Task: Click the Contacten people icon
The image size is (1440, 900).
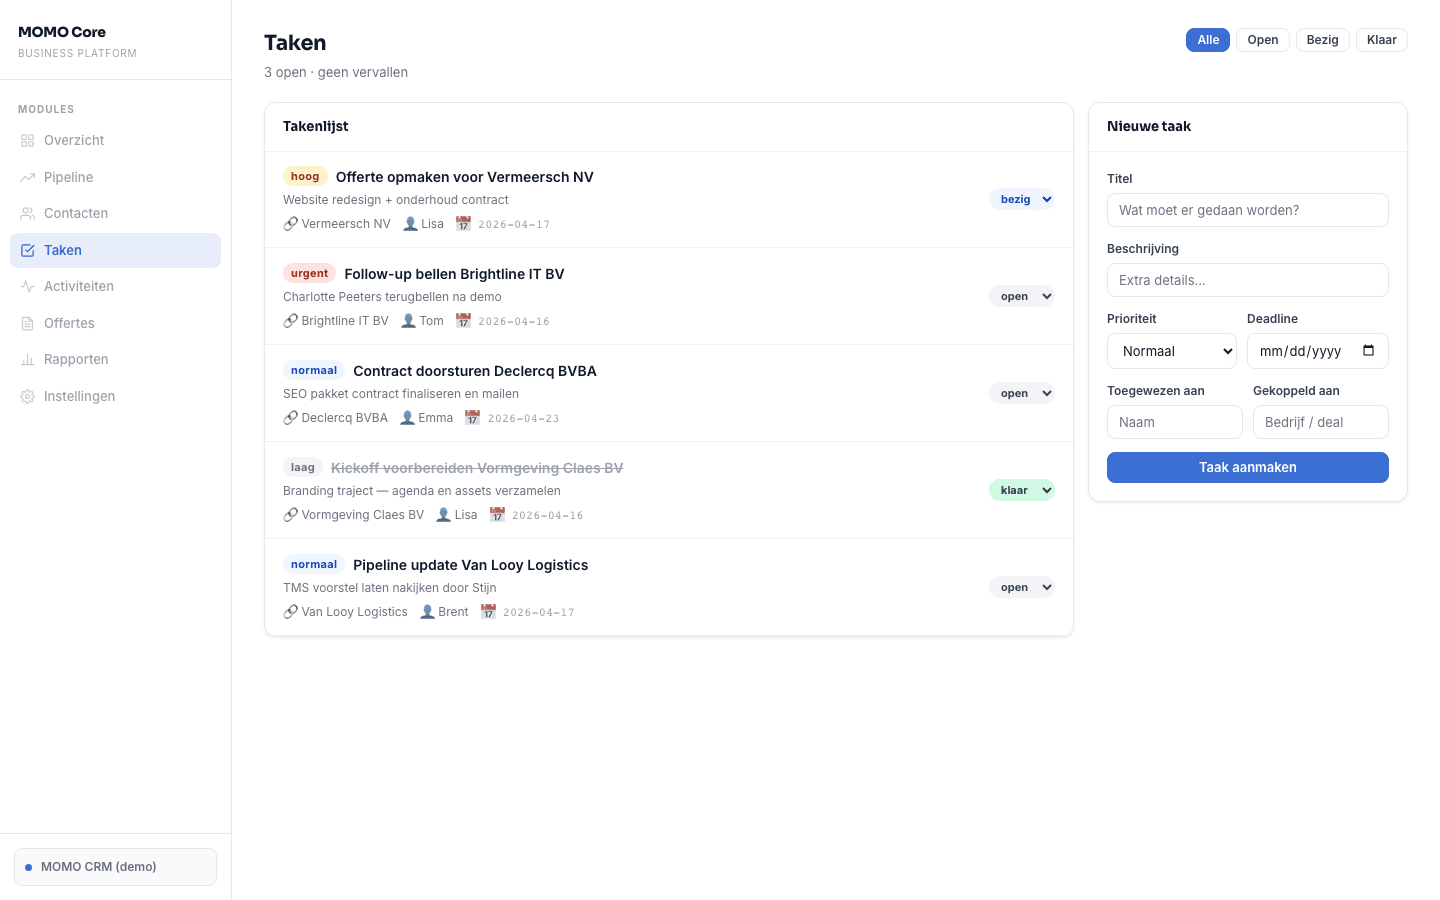Action: click(x=28, y=213)
